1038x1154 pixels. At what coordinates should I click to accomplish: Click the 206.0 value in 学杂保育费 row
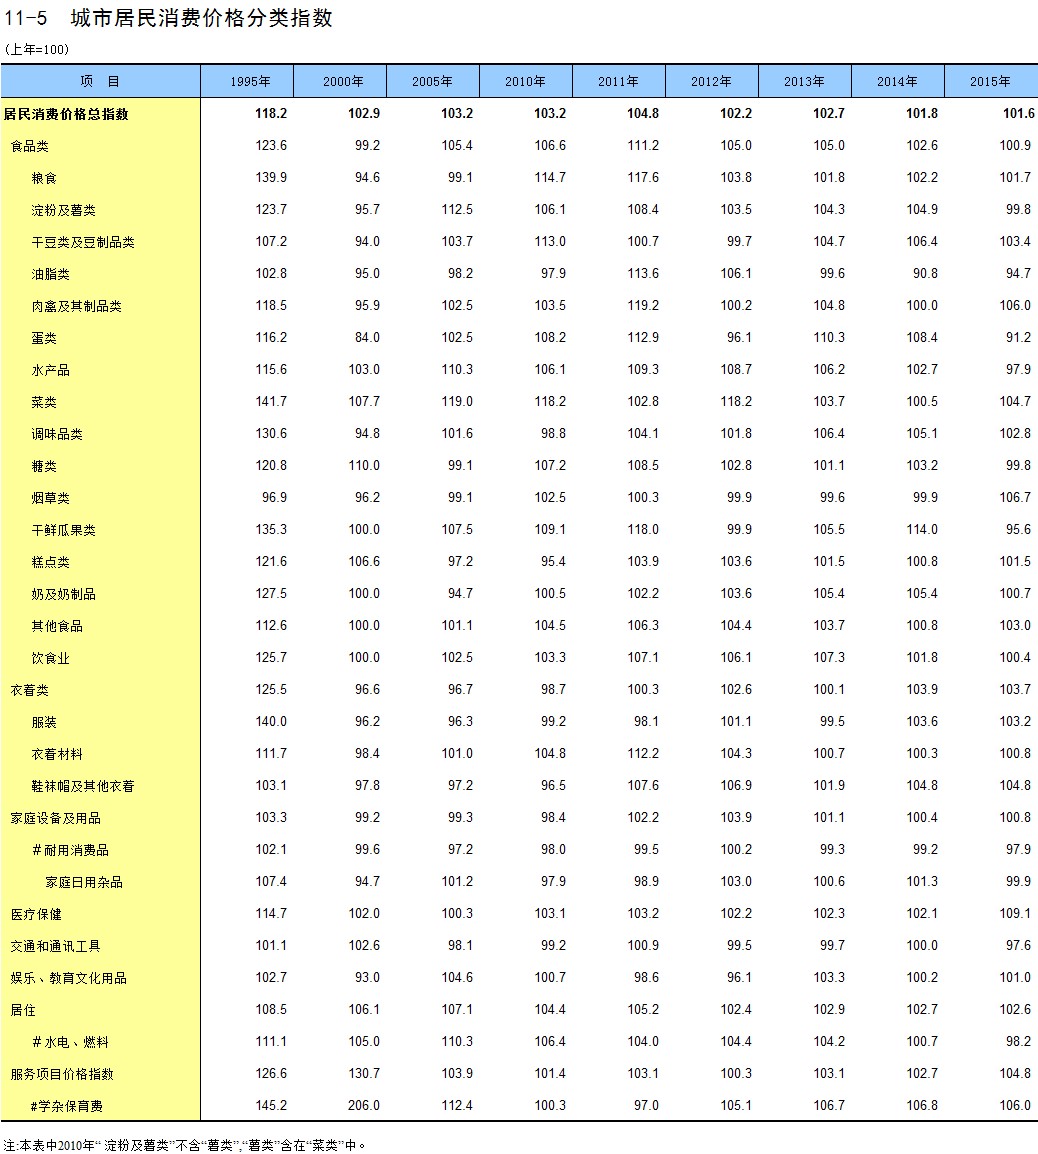[363, 1106]
